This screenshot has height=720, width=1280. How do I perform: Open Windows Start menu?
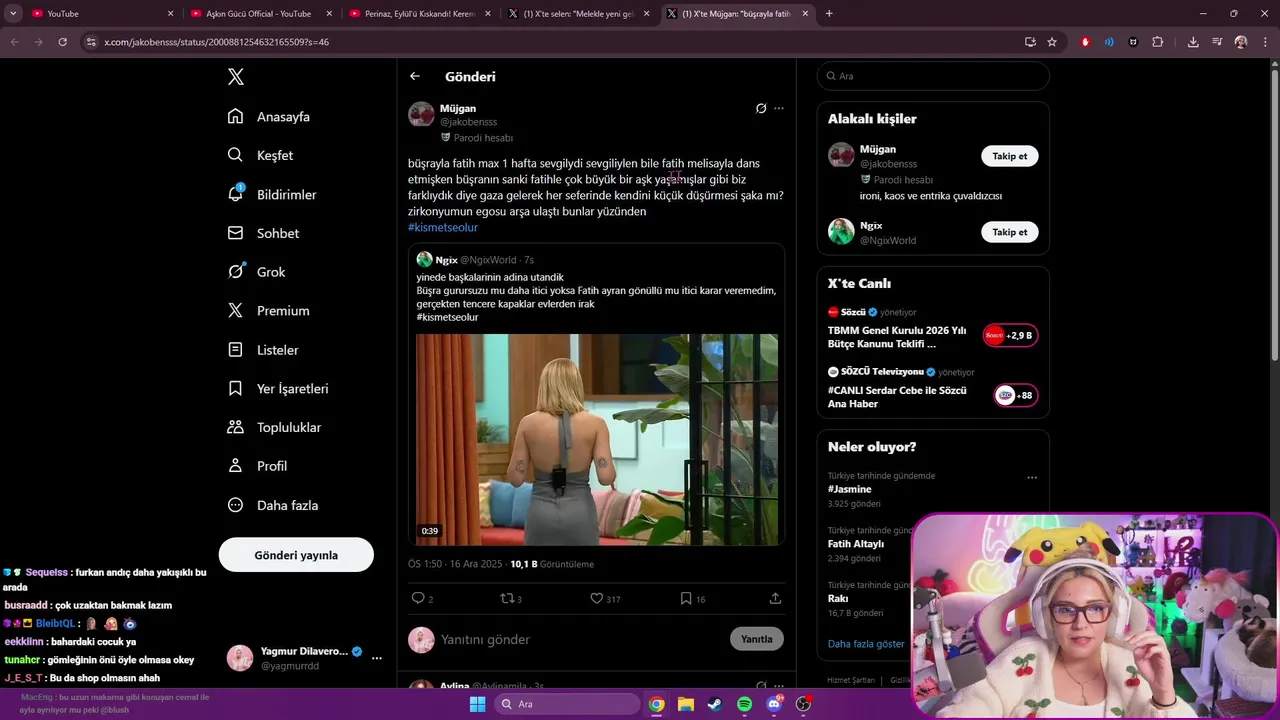[478, 704]
